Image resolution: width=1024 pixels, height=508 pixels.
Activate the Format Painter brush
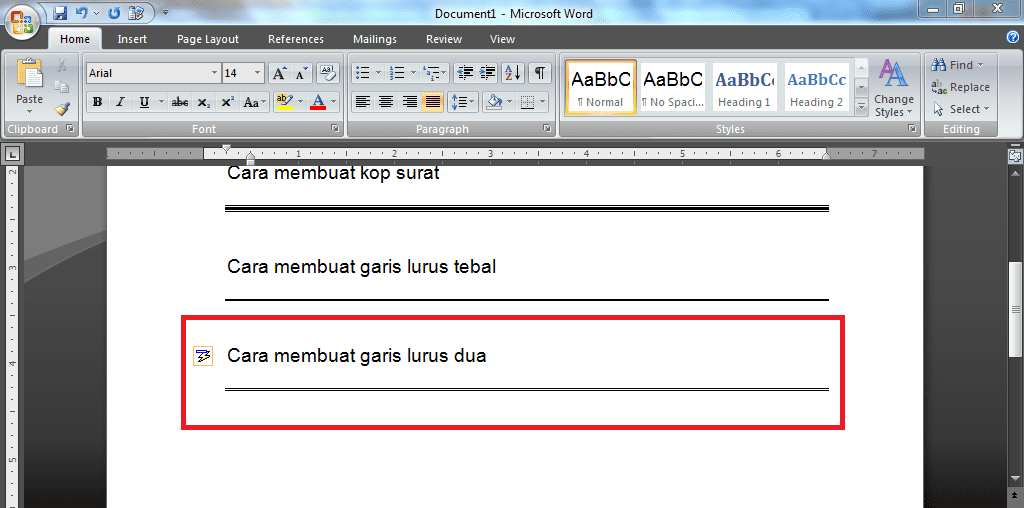(x=62, y=108)
